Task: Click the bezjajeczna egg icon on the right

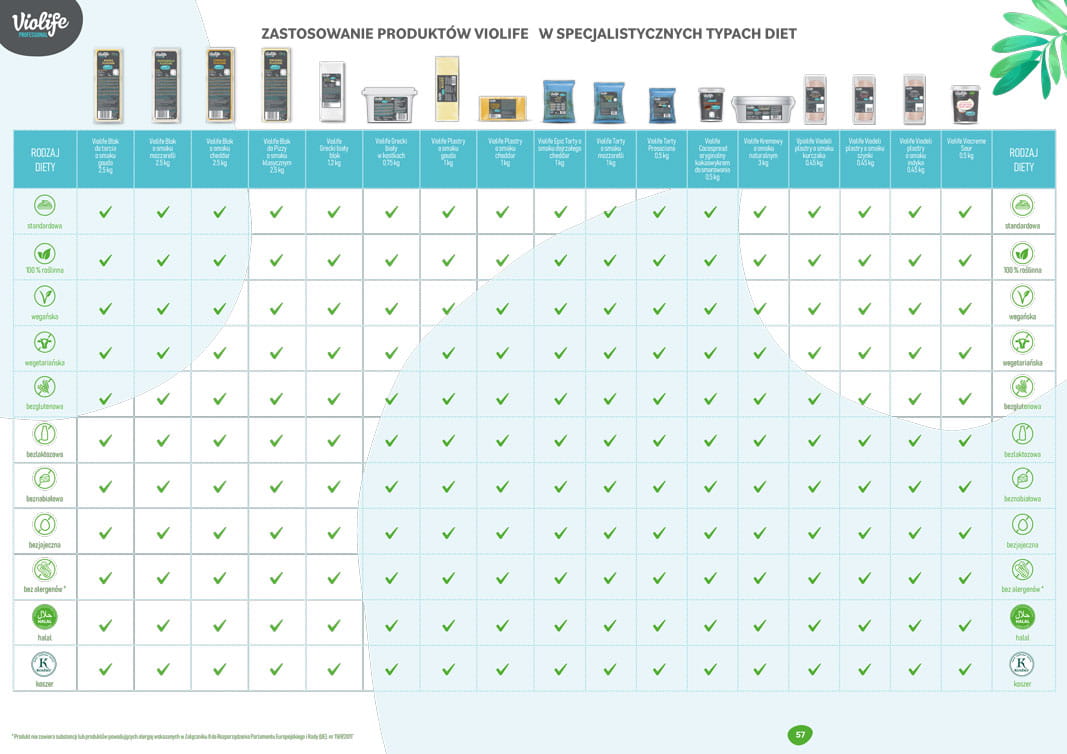Action: click(x=1022, y=525)
